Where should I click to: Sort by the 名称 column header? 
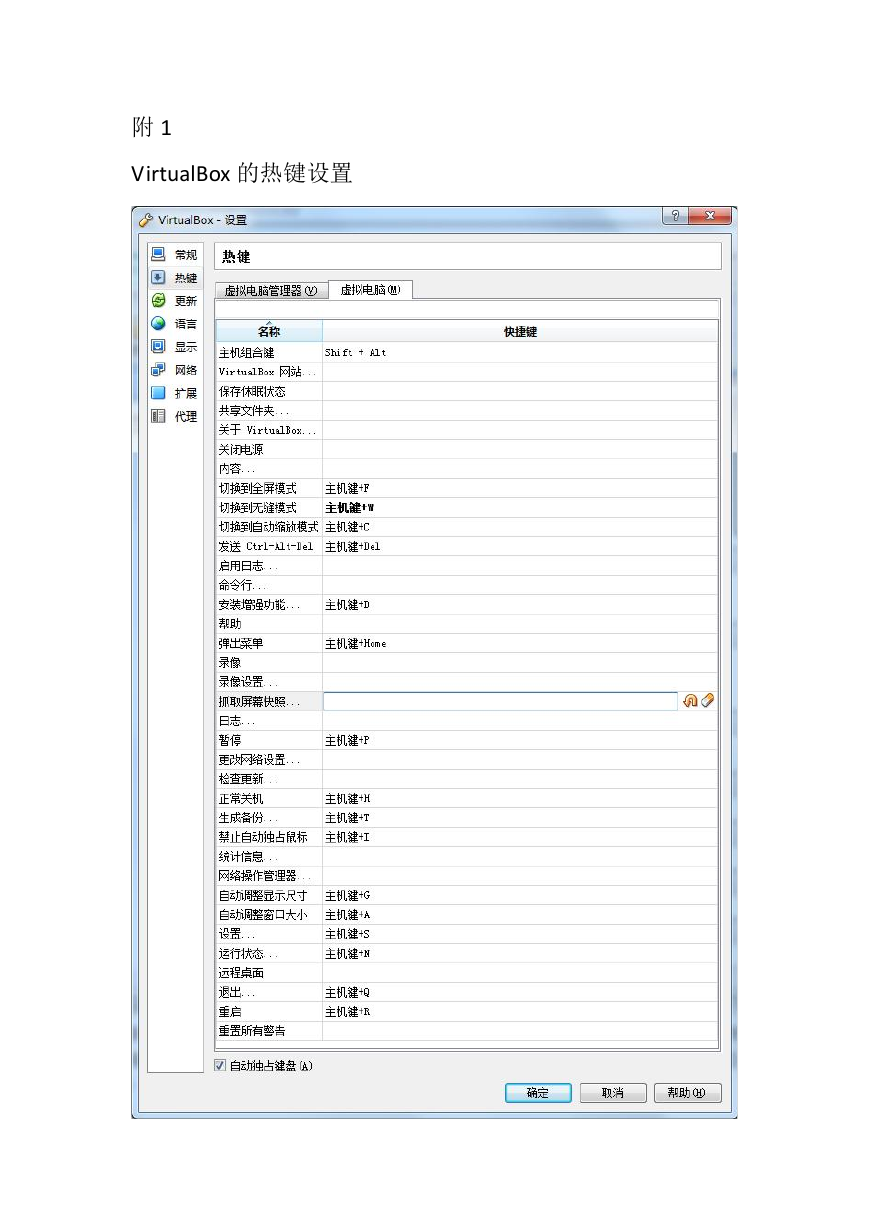269,331
